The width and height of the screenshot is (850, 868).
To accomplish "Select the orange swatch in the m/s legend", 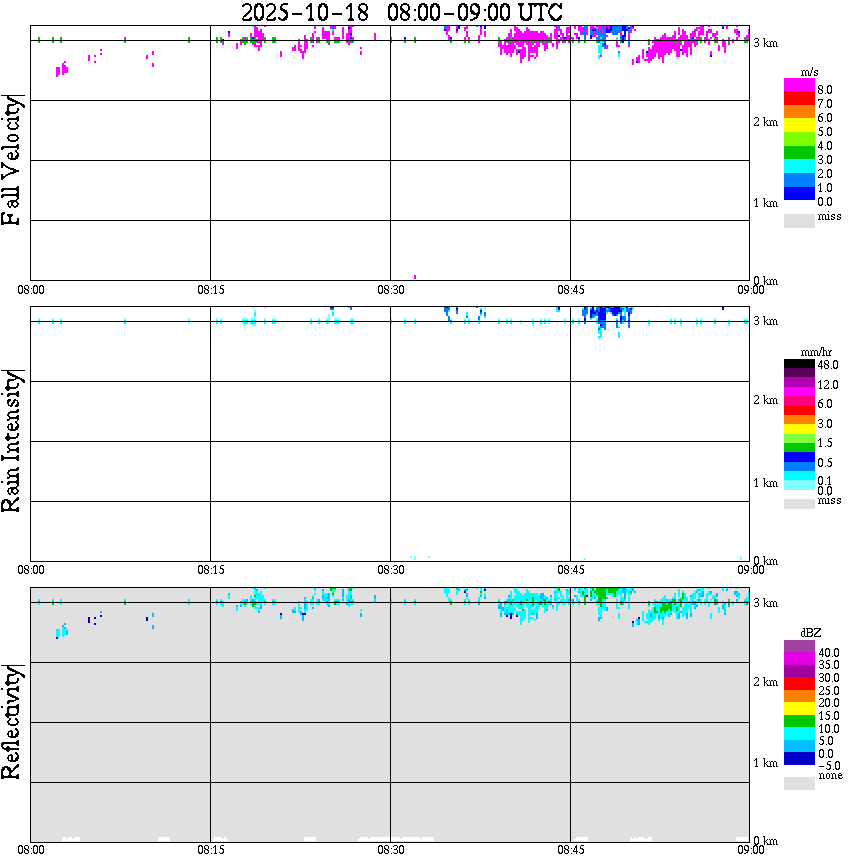I will [x=799, y=112].
